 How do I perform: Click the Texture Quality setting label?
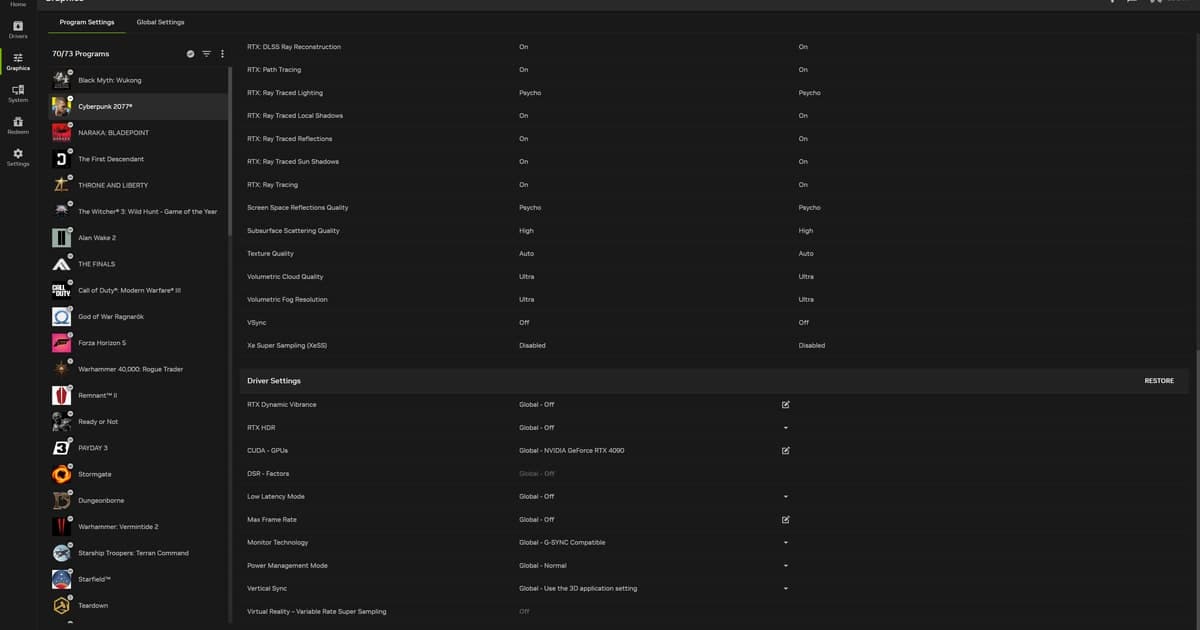(270, 254)
